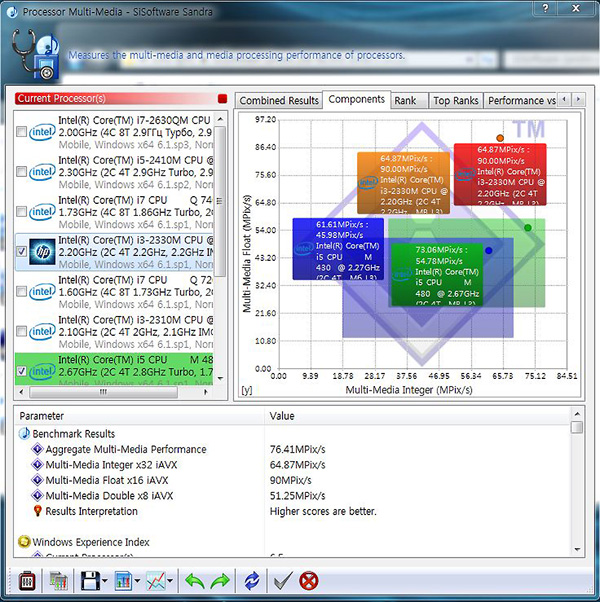Check the Core i5-2410M processor checkbox
Screen dimensions: 600x602
click(x=21, y=172)
